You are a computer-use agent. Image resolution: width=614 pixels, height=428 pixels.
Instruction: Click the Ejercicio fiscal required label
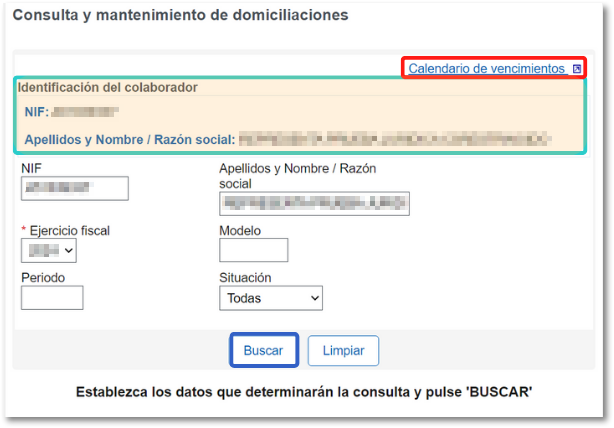[69, 231]
